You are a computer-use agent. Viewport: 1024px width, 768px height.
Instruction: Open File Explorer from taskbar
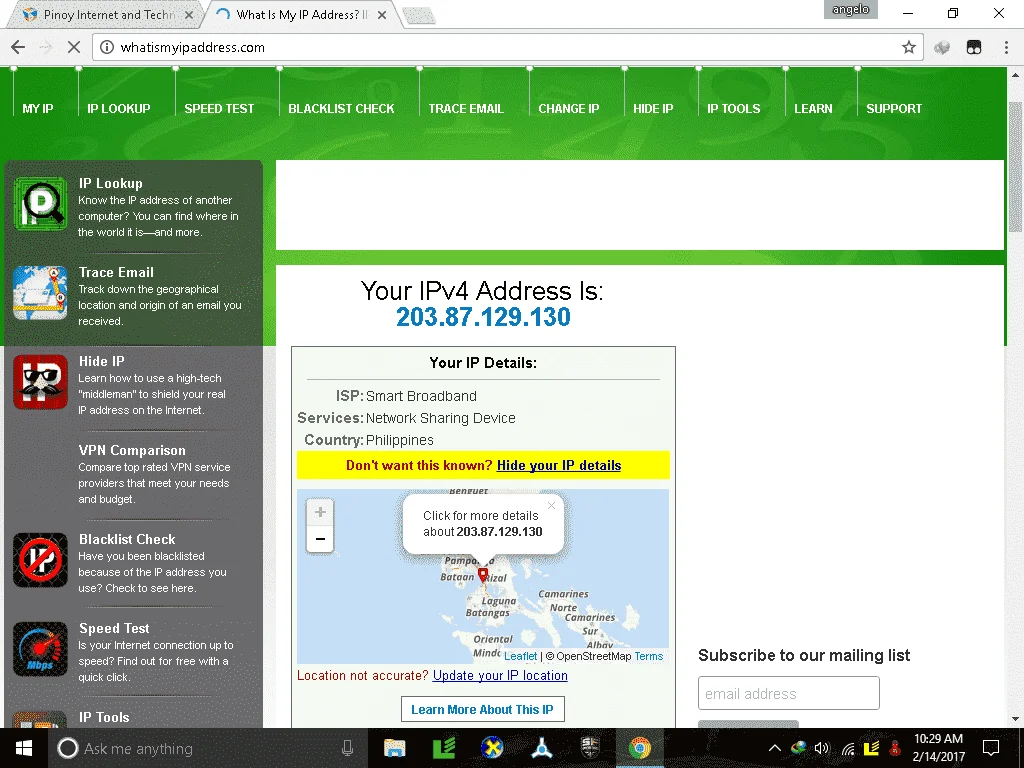coord(394,748)
